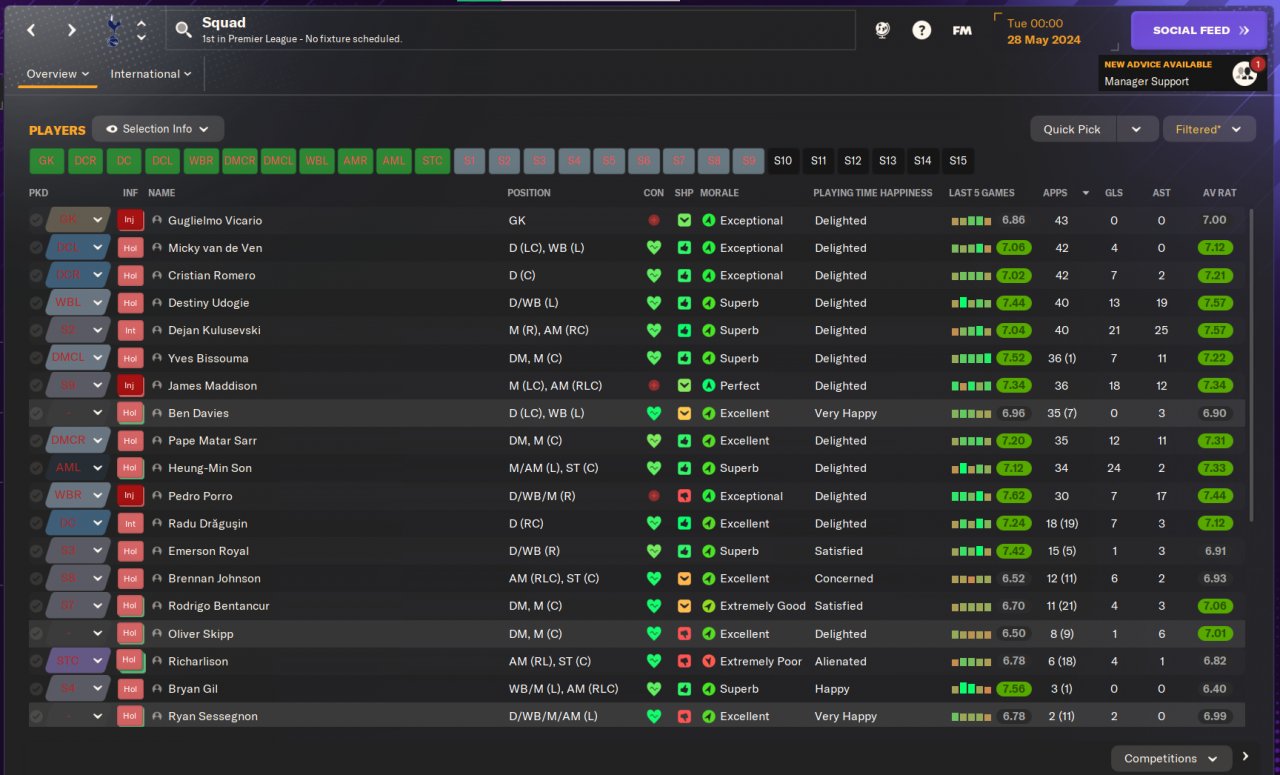Click the injury badge for Guglielmo Vicario
This screenshot has height=775, width=1280.
(x=130, y=220)
